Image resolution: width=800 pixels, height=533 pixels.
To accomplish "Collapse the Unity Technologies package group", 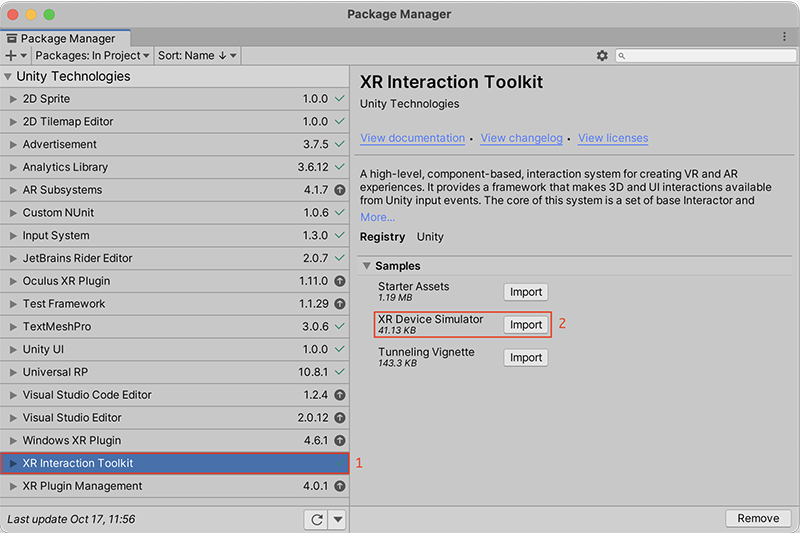I will 9,77.
